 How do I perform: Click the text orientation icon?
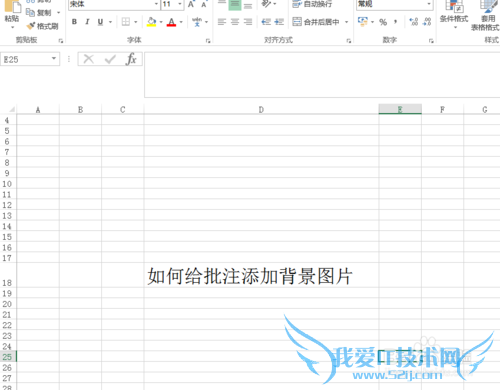click(266, 4)
